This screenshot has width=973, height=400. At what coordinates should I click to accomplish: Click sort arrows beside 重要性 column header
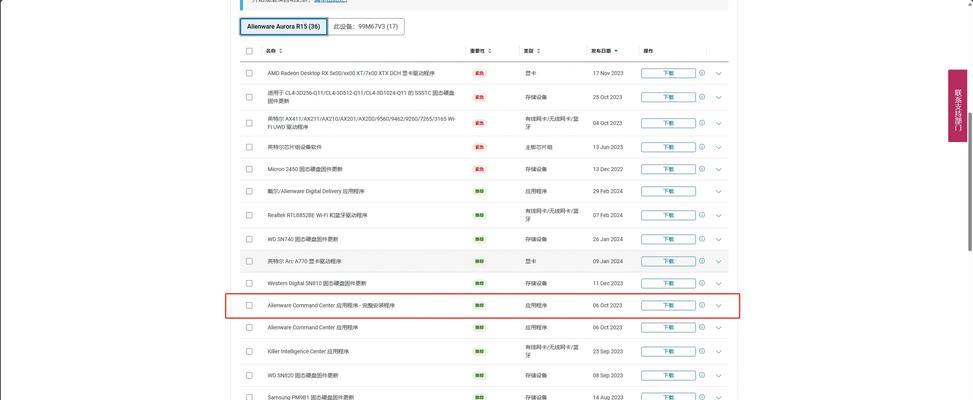click(x=490, y=51)
